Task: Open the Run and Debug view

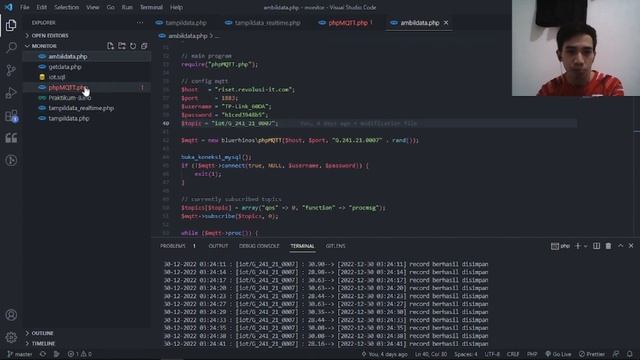Action: coord(11,93)
